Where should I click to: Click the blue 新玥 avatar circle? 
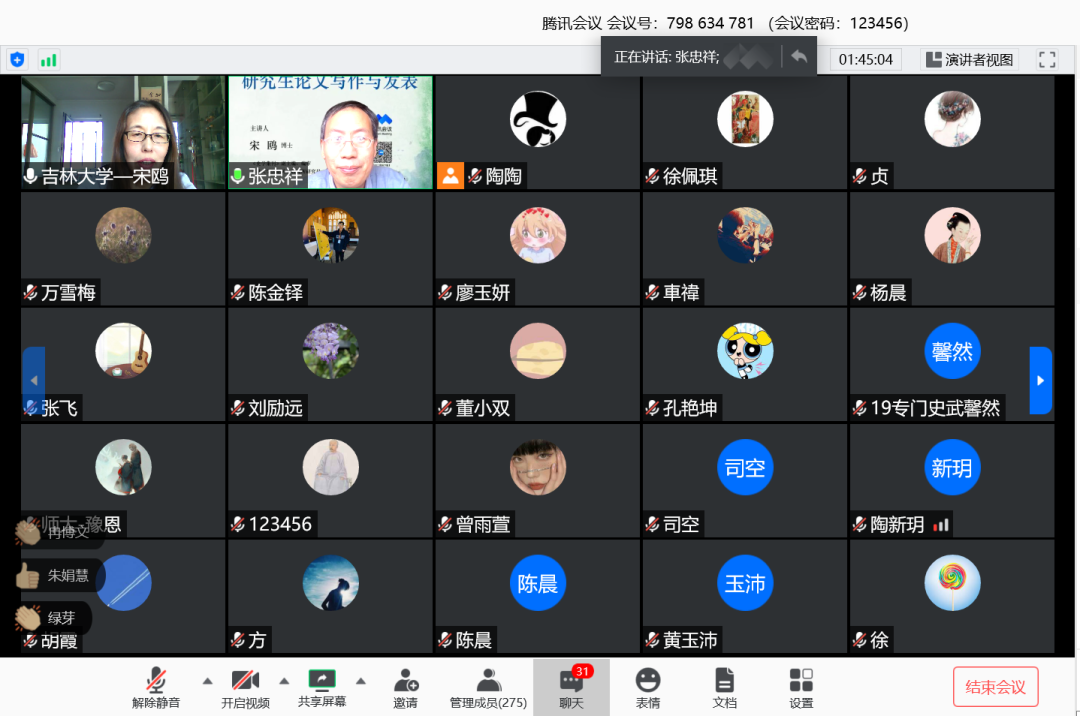(x=953, y=467)
